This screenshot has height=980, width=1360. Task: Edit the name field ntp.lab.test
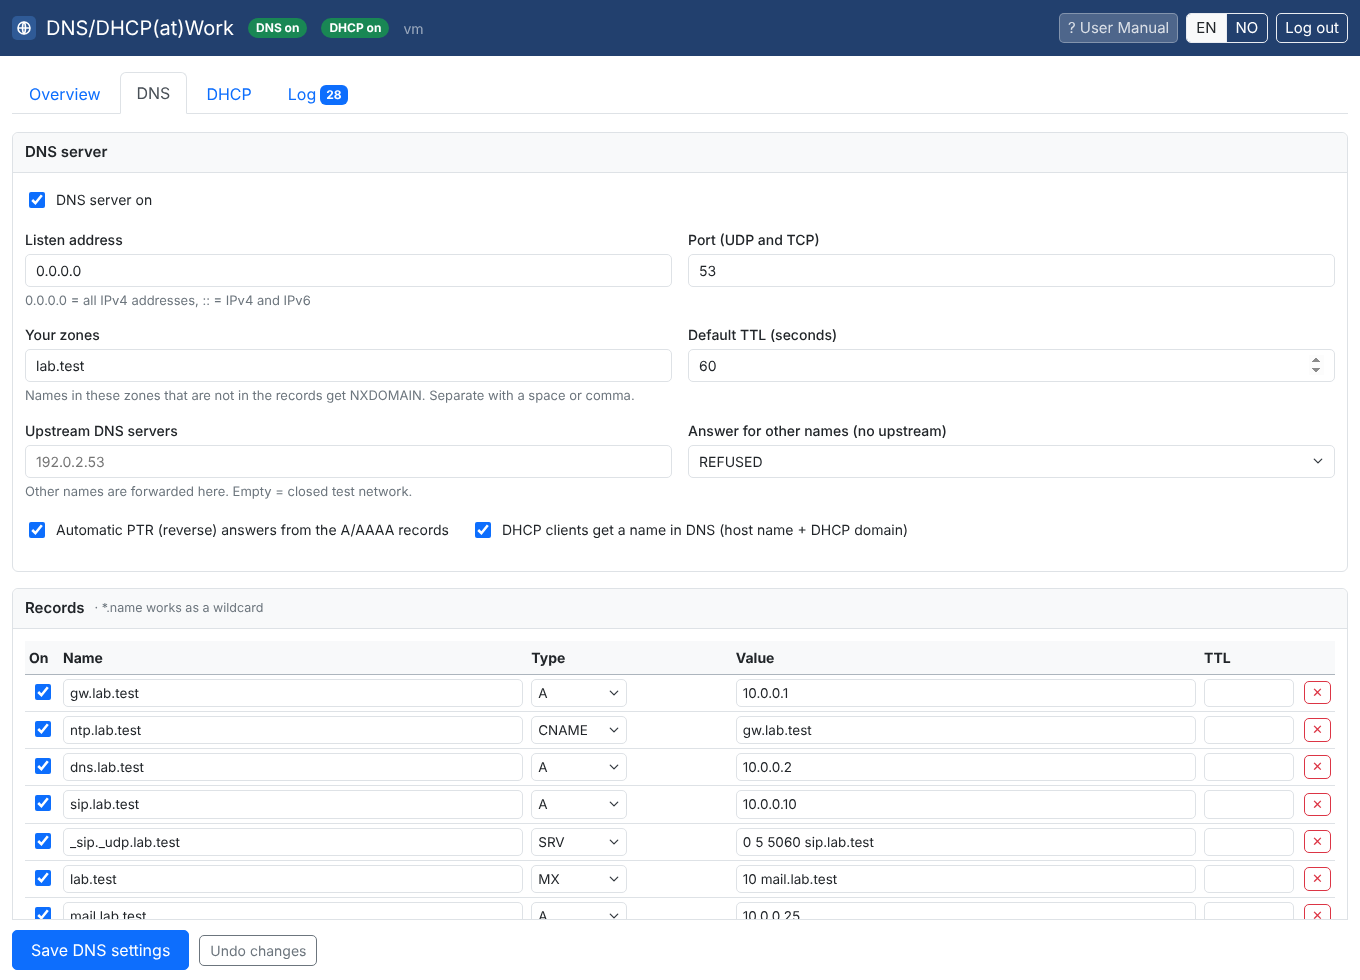pyautogui.click(x=293, y=730)
